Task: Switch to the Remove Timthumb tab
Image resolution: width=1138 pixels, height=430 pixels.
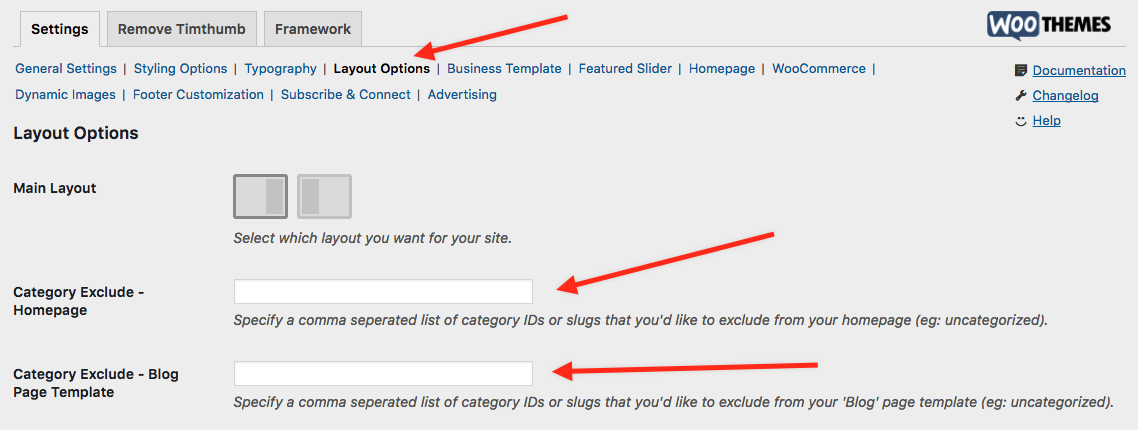Action: [x=181, y=30]
